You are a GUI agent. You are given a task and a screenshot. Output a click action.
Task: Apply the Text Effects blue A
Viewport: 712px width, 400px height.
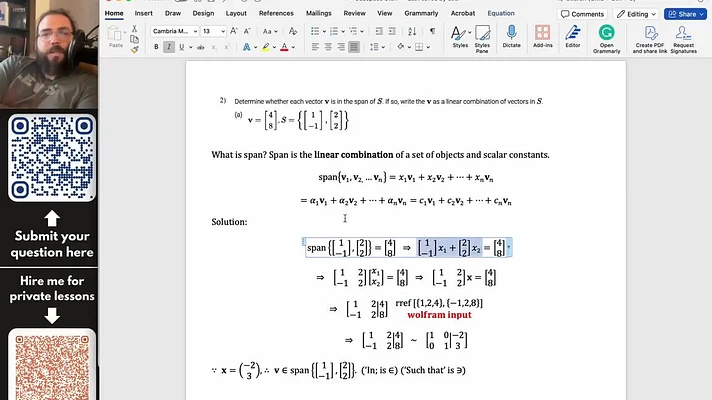(x=247, y=47)
